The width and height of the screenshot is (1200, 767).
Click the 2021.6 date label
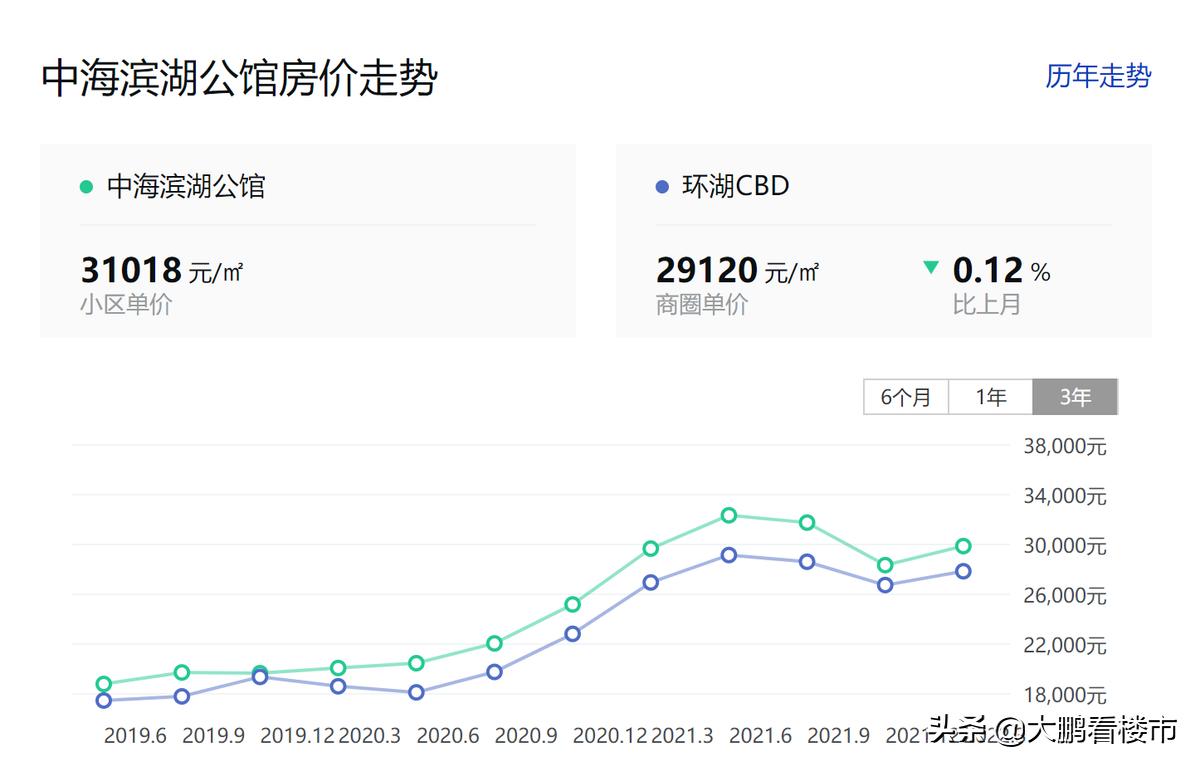point(760,735)
